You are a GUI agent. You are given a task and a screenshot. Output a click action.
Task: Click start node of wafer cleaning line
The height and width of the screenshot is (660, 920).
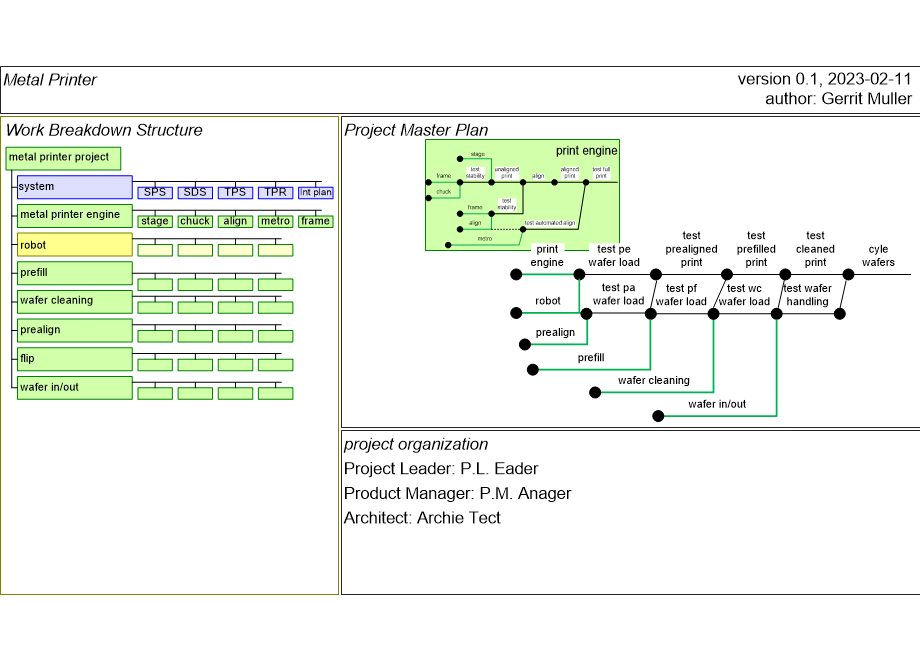pos(595,392)
